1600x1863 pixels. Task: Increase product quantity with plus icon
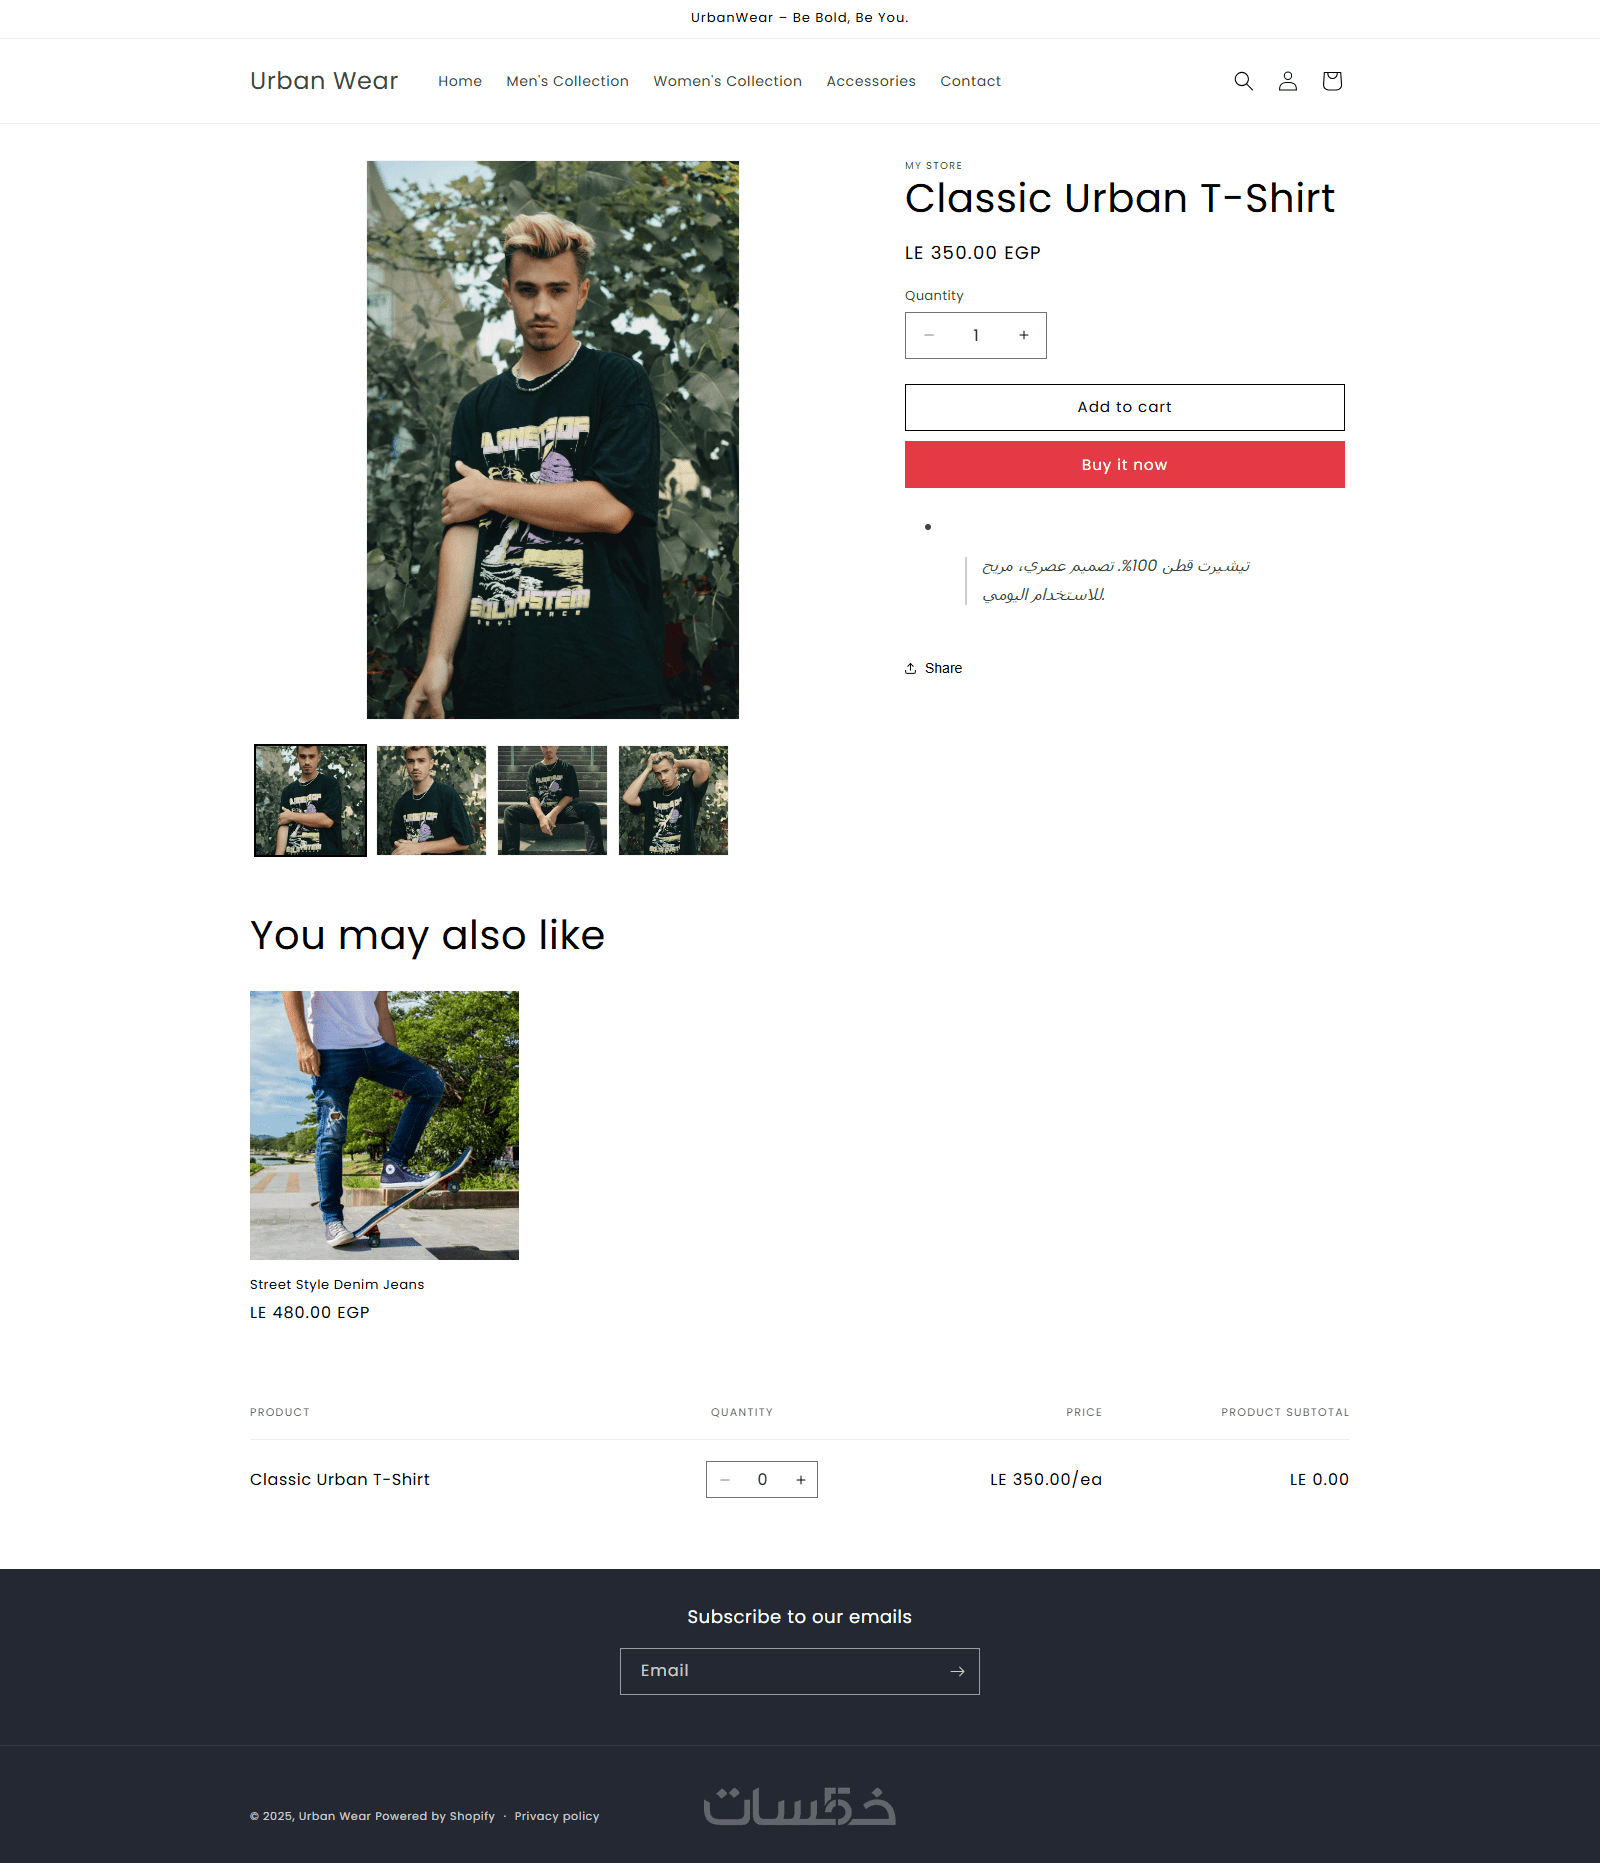1024,335
